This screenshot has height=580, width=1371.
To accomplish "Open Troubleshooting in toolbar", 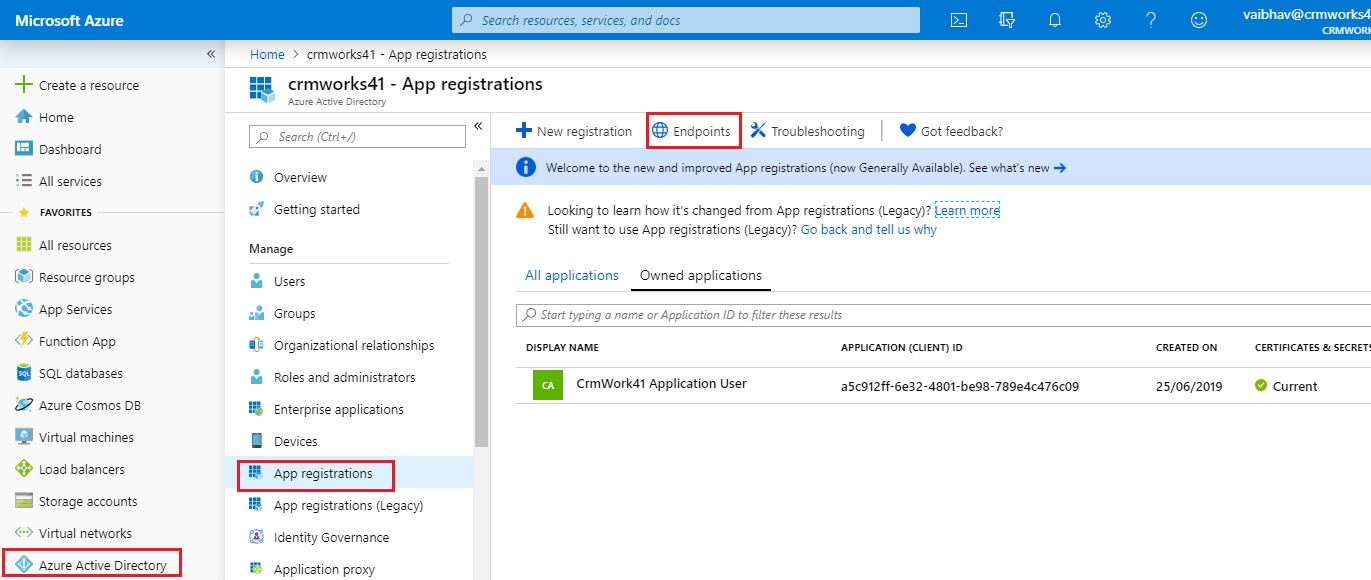I will 808,131.
